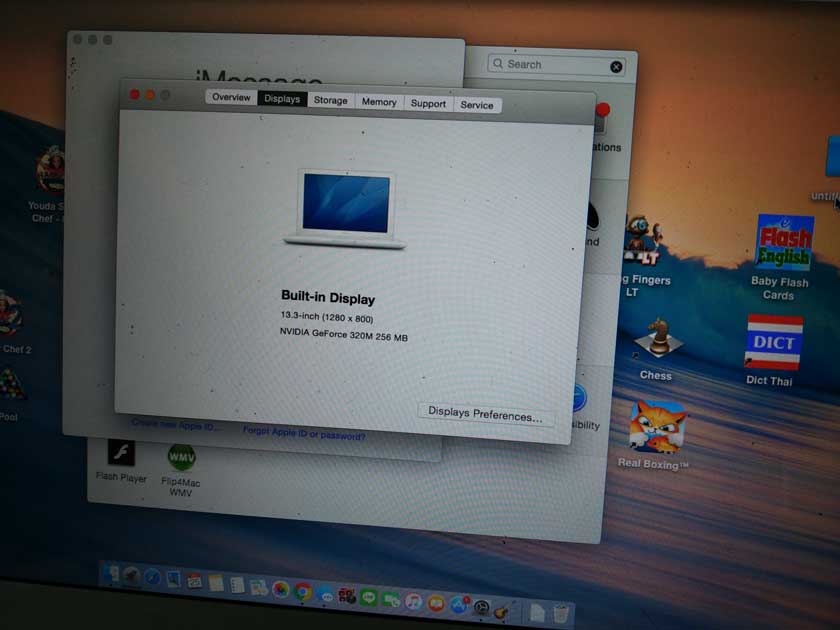Launch the Chess app
840x630 pixels.
coord(657,349)
